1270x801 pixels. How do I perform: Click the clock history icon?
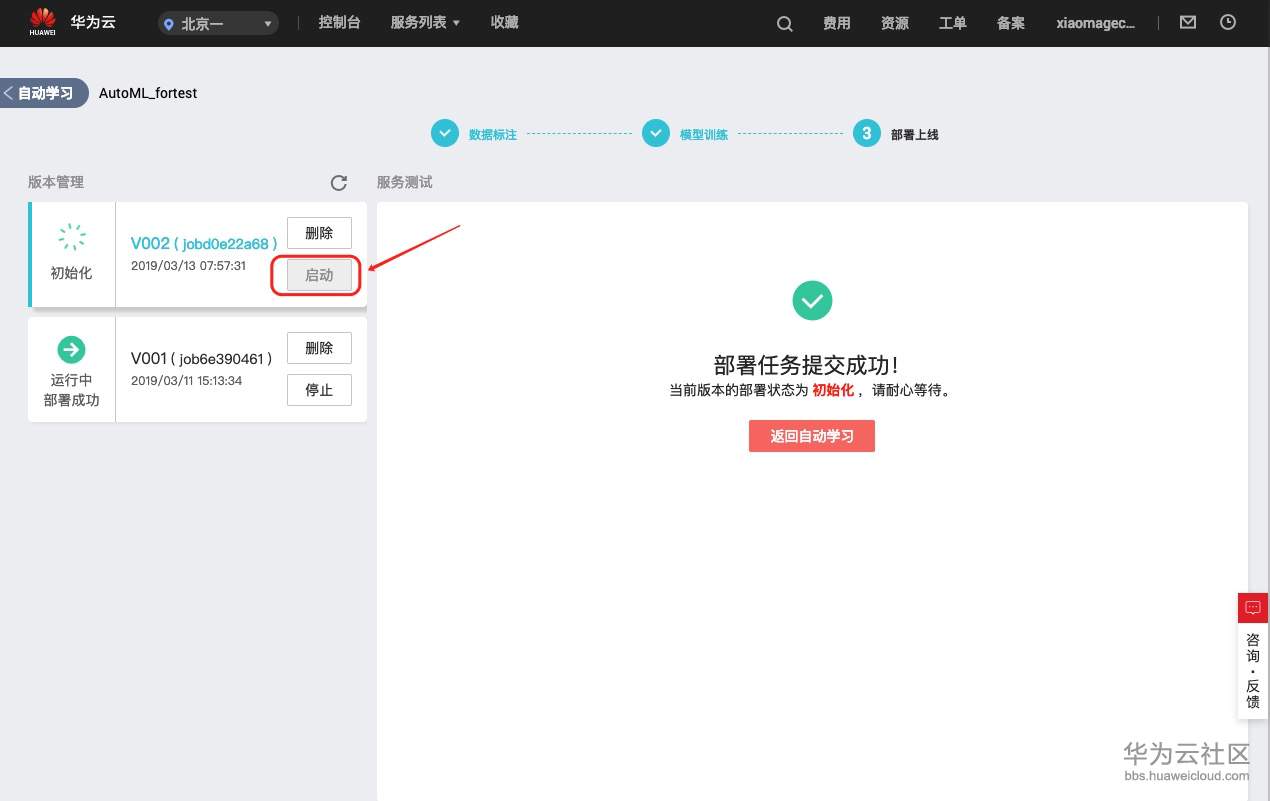click(x=1229, y=22)
